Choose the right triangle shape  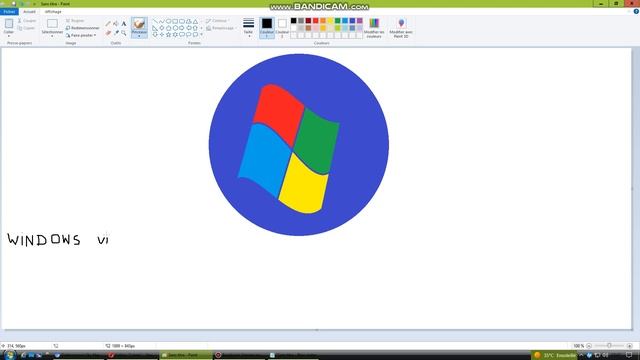tap(155, 28)
